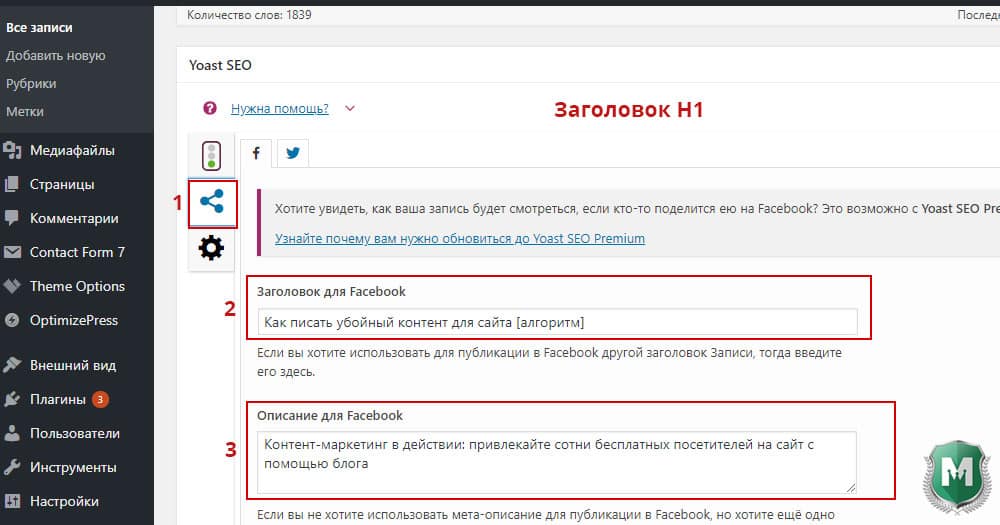Open 'Добавить новую' in the sidebar
Viewport: 1000px width, 525px height.
coord(55,55)
